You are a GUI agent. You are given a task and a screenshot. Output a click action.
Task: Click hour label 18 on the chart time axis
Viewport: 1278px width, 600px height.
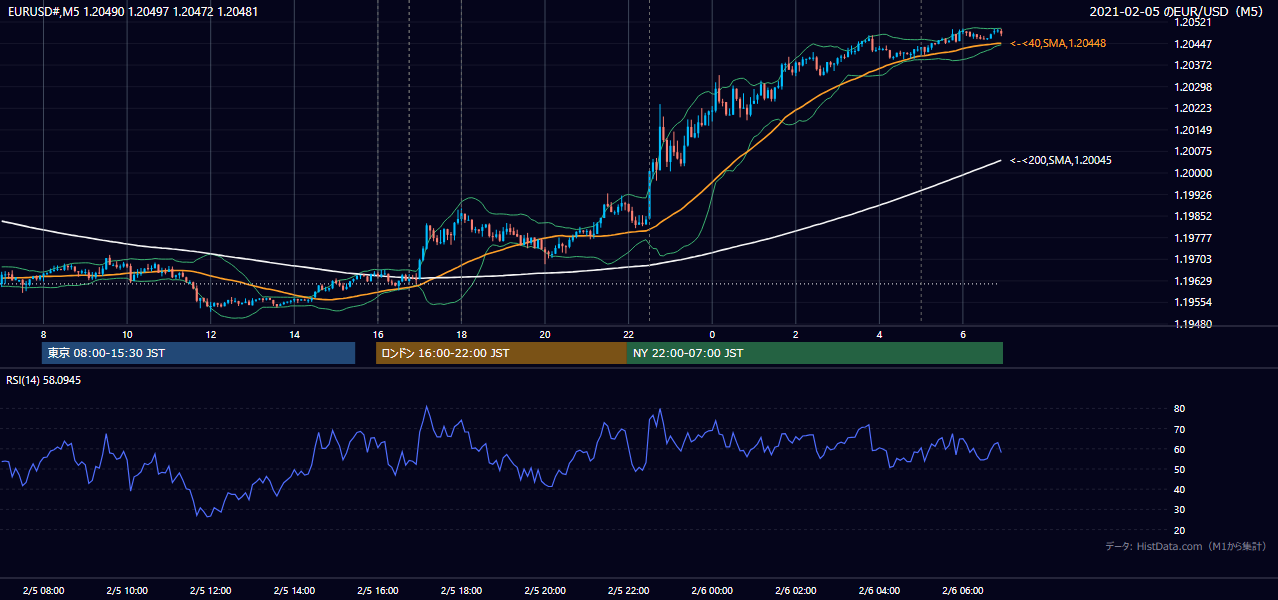(461, 334)
